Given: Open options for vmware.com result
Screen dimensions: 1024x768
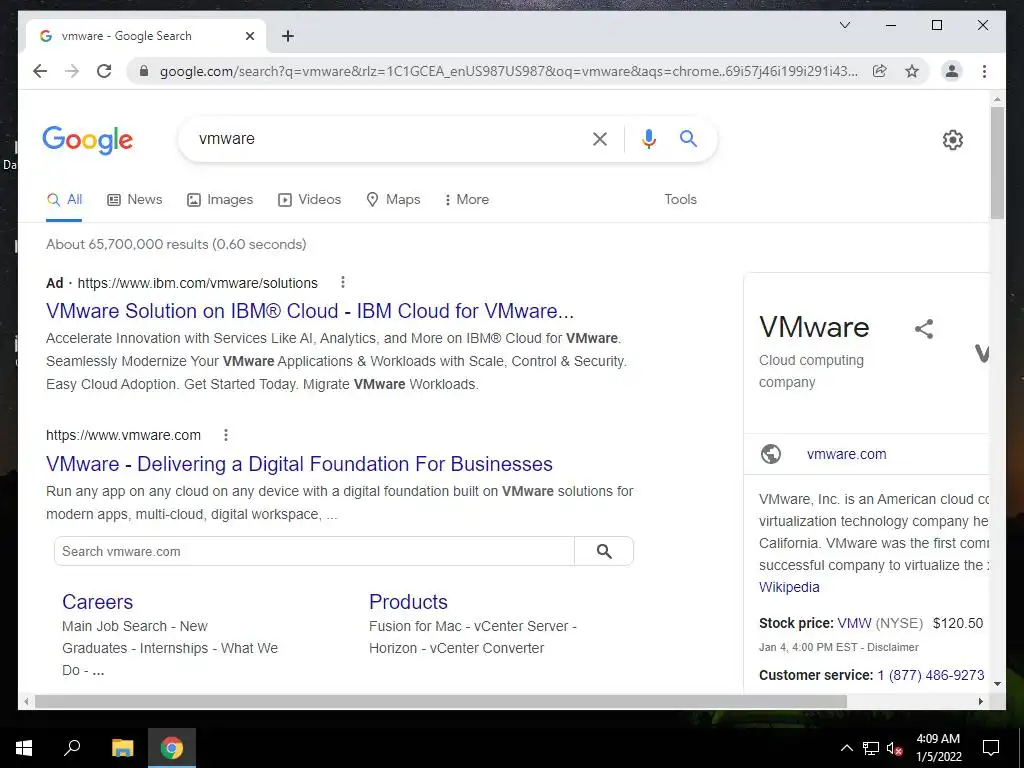Looking at the screenshot, I should pyautogui.click(x=226, y=435).
